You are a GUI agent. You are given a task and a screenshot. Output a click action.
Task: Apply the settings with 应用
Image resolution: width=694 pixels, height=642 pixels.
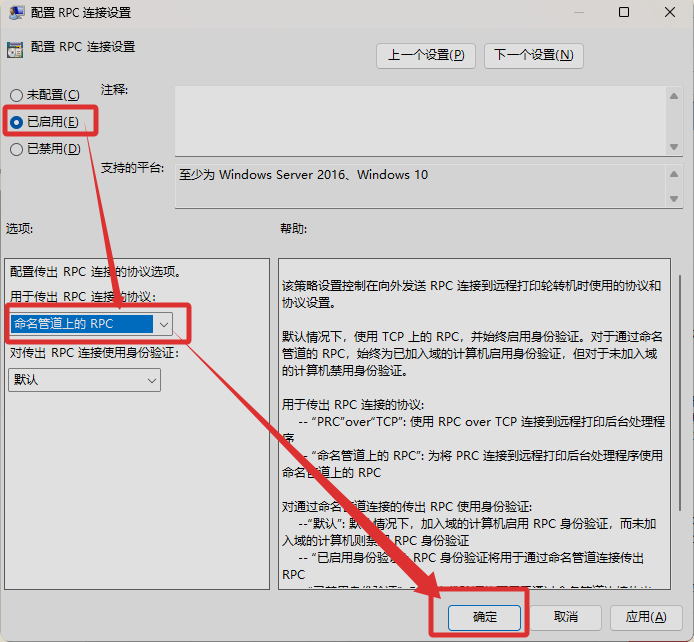645,617
